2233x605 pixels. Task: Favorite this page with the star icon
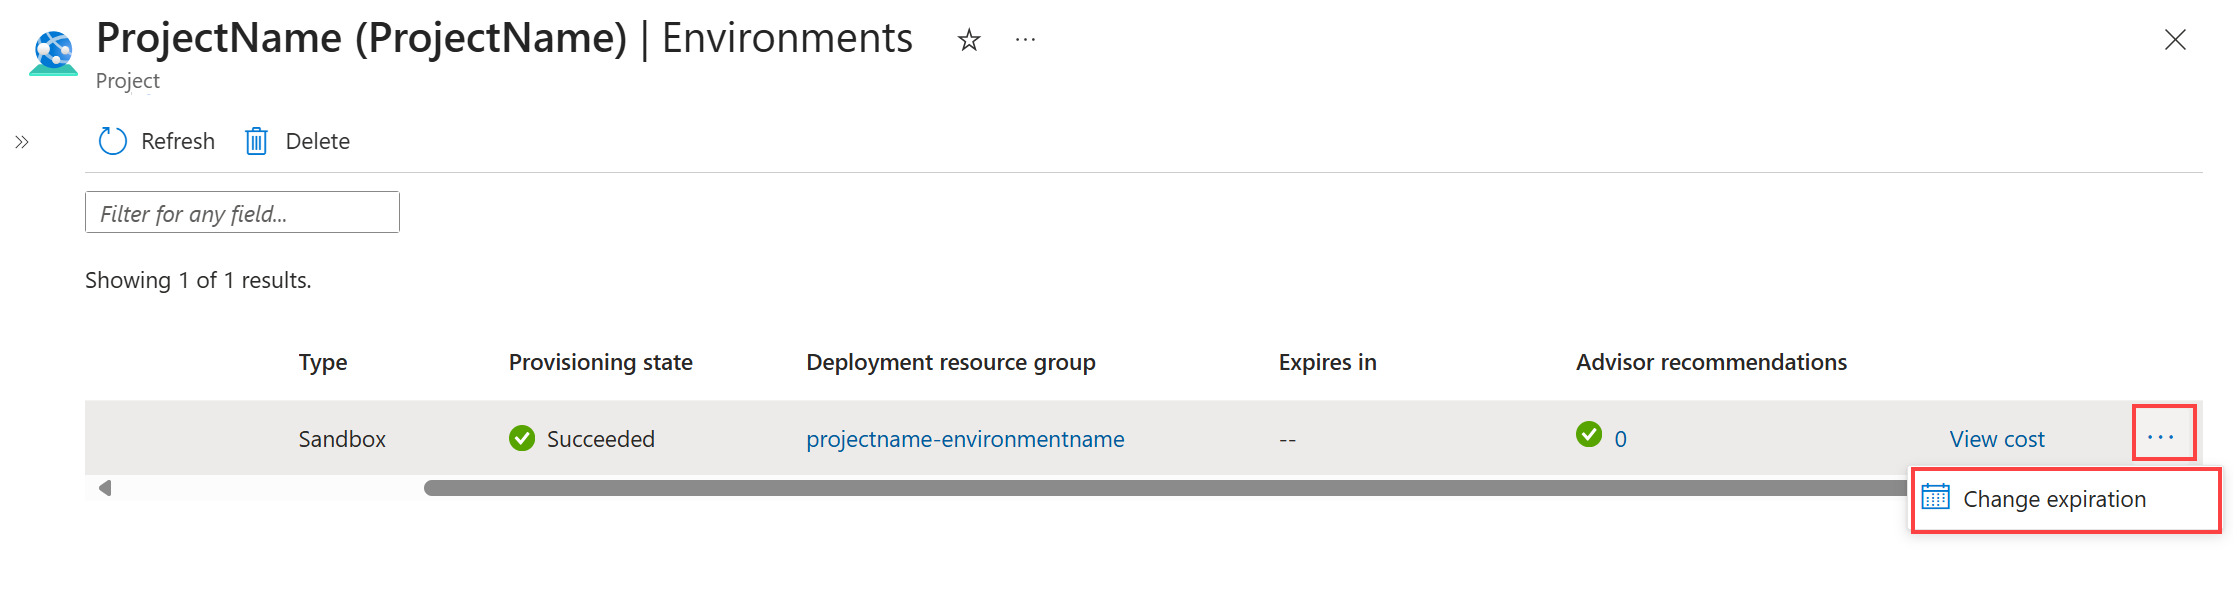click(968, 40)
